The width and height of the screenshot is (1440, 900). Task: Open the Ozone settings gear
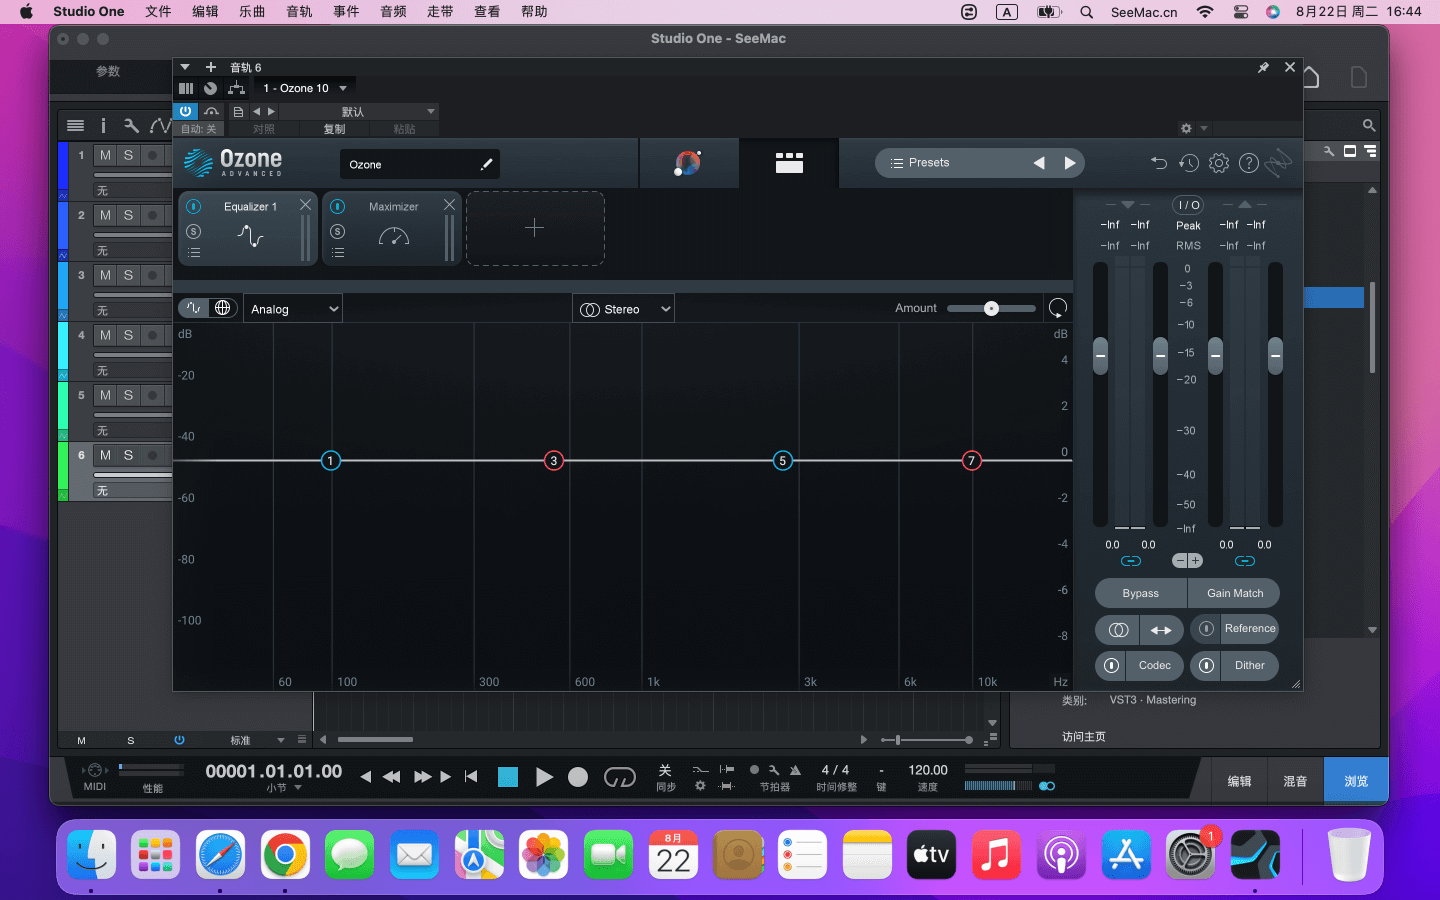pos(1218,163)
